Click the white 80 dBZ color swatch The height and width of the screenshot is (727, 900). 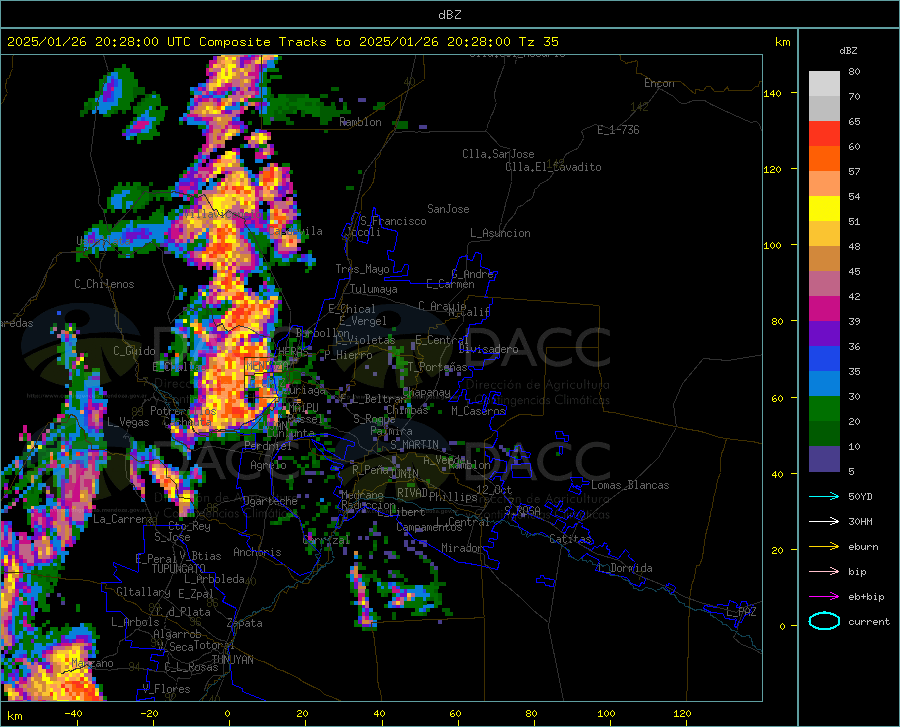(824, 83)
